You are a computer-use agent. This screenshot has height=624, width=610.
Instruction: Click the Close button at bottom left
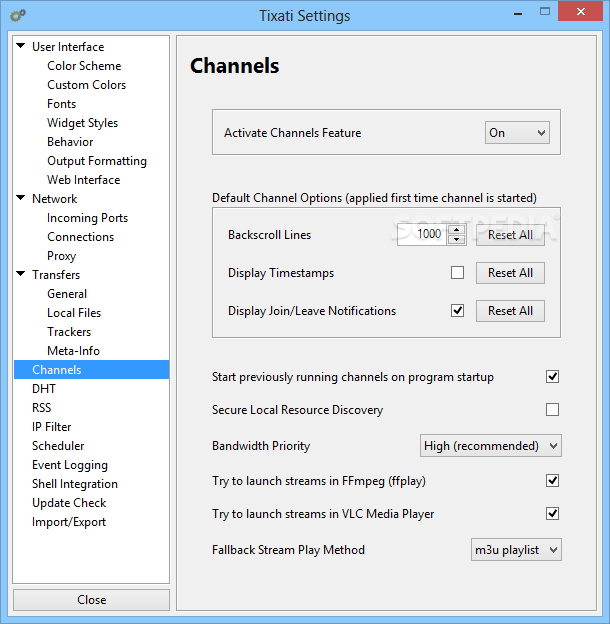(x=92, y=600)
